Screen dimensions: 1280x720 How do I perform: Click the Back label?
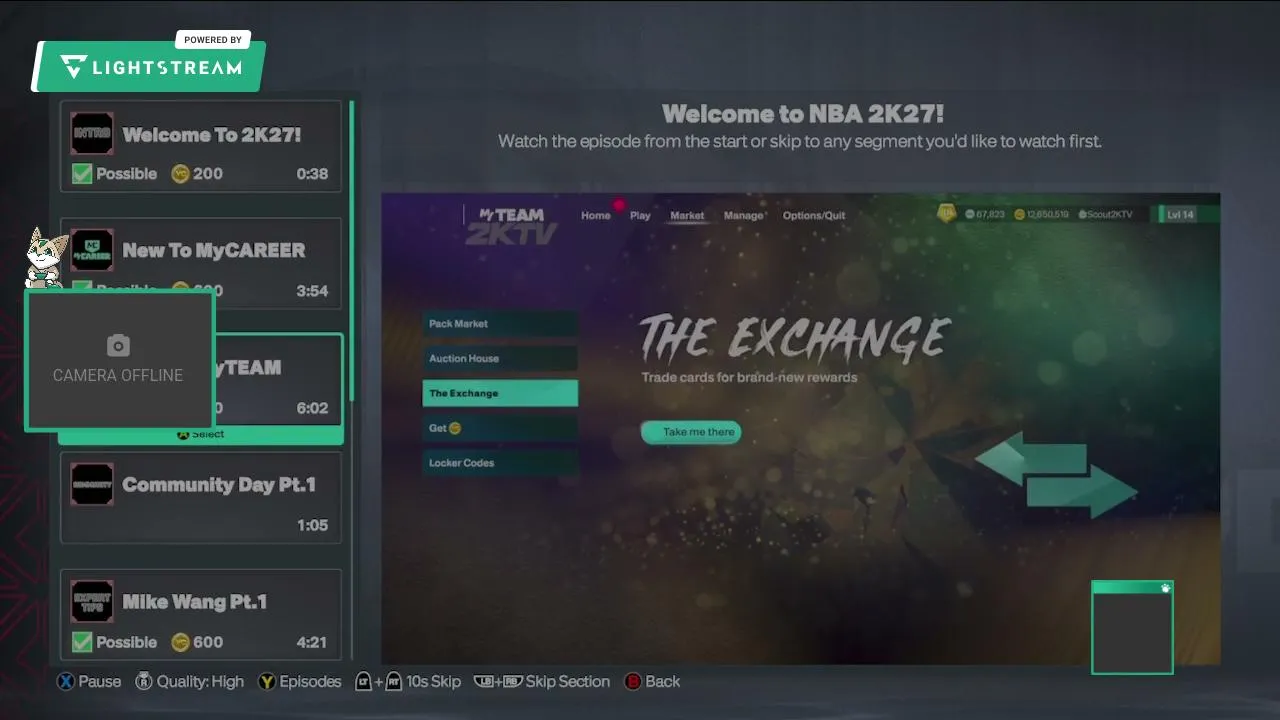(x=663, y=681)
